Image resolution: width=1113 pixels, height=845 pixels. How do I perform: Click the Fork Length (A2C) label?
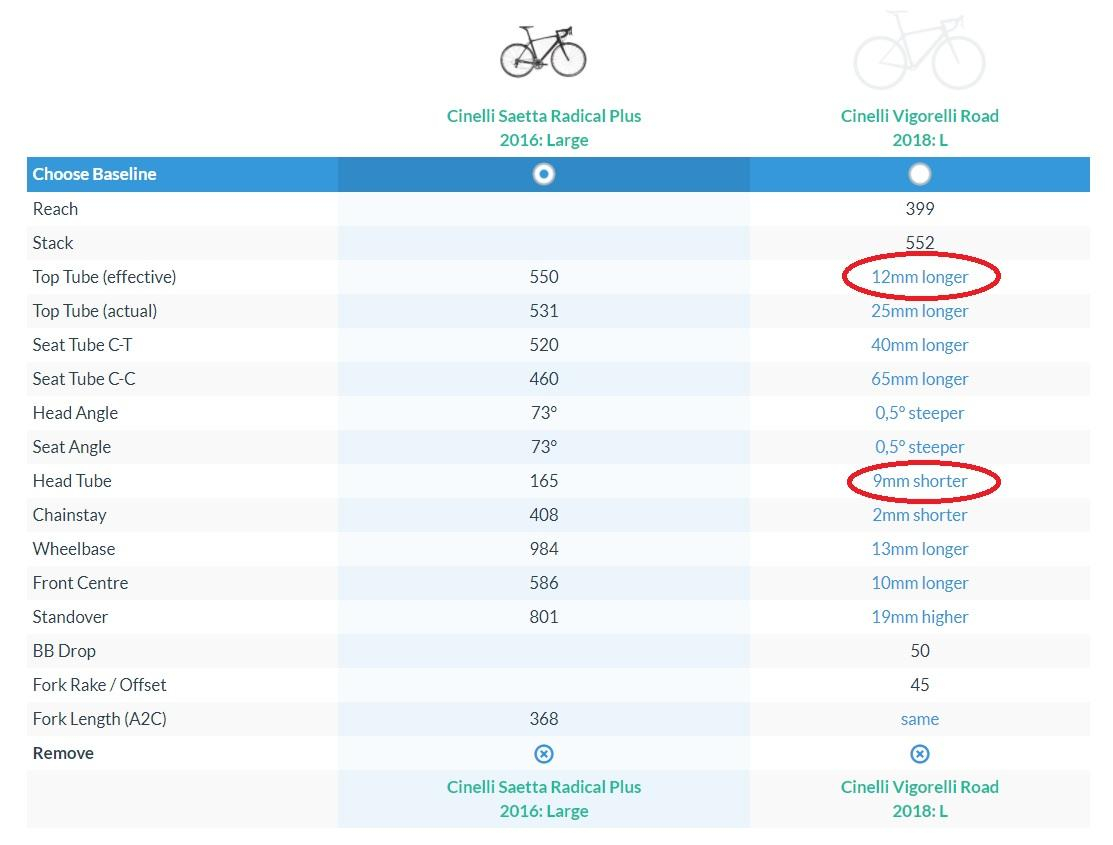coord(99,719)
